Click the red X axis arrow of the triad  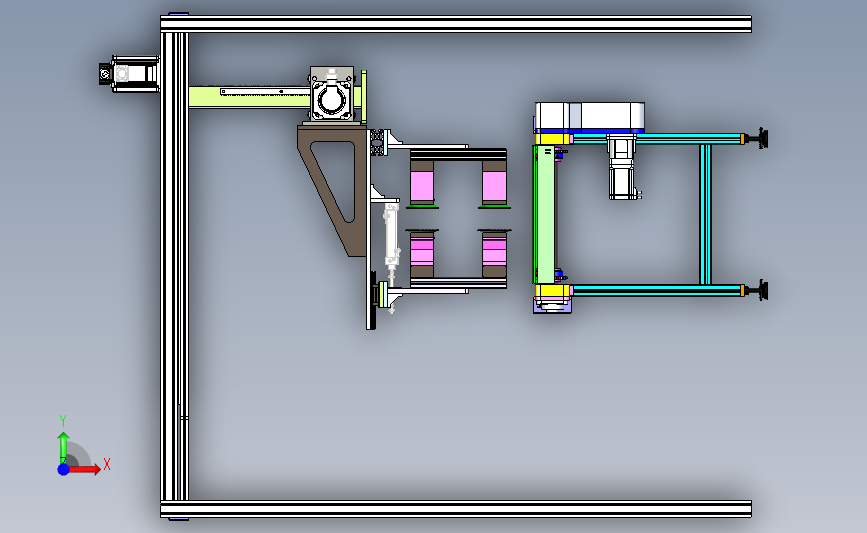coord(84,469)
